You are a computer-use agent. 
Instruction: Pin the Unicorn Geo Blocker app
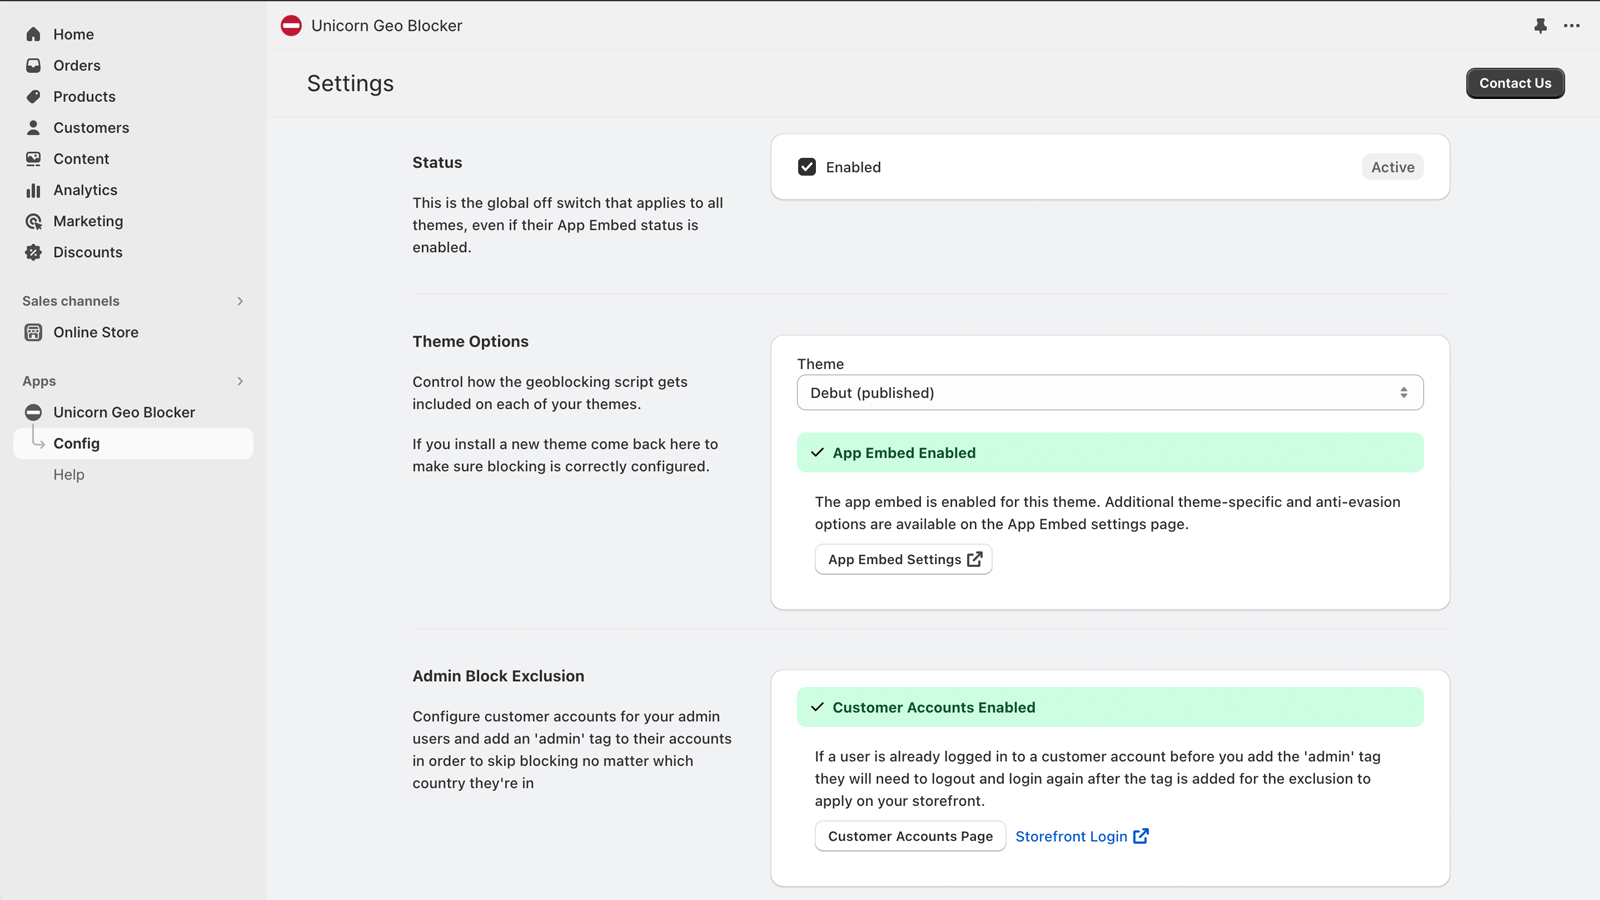point(1540,25)
